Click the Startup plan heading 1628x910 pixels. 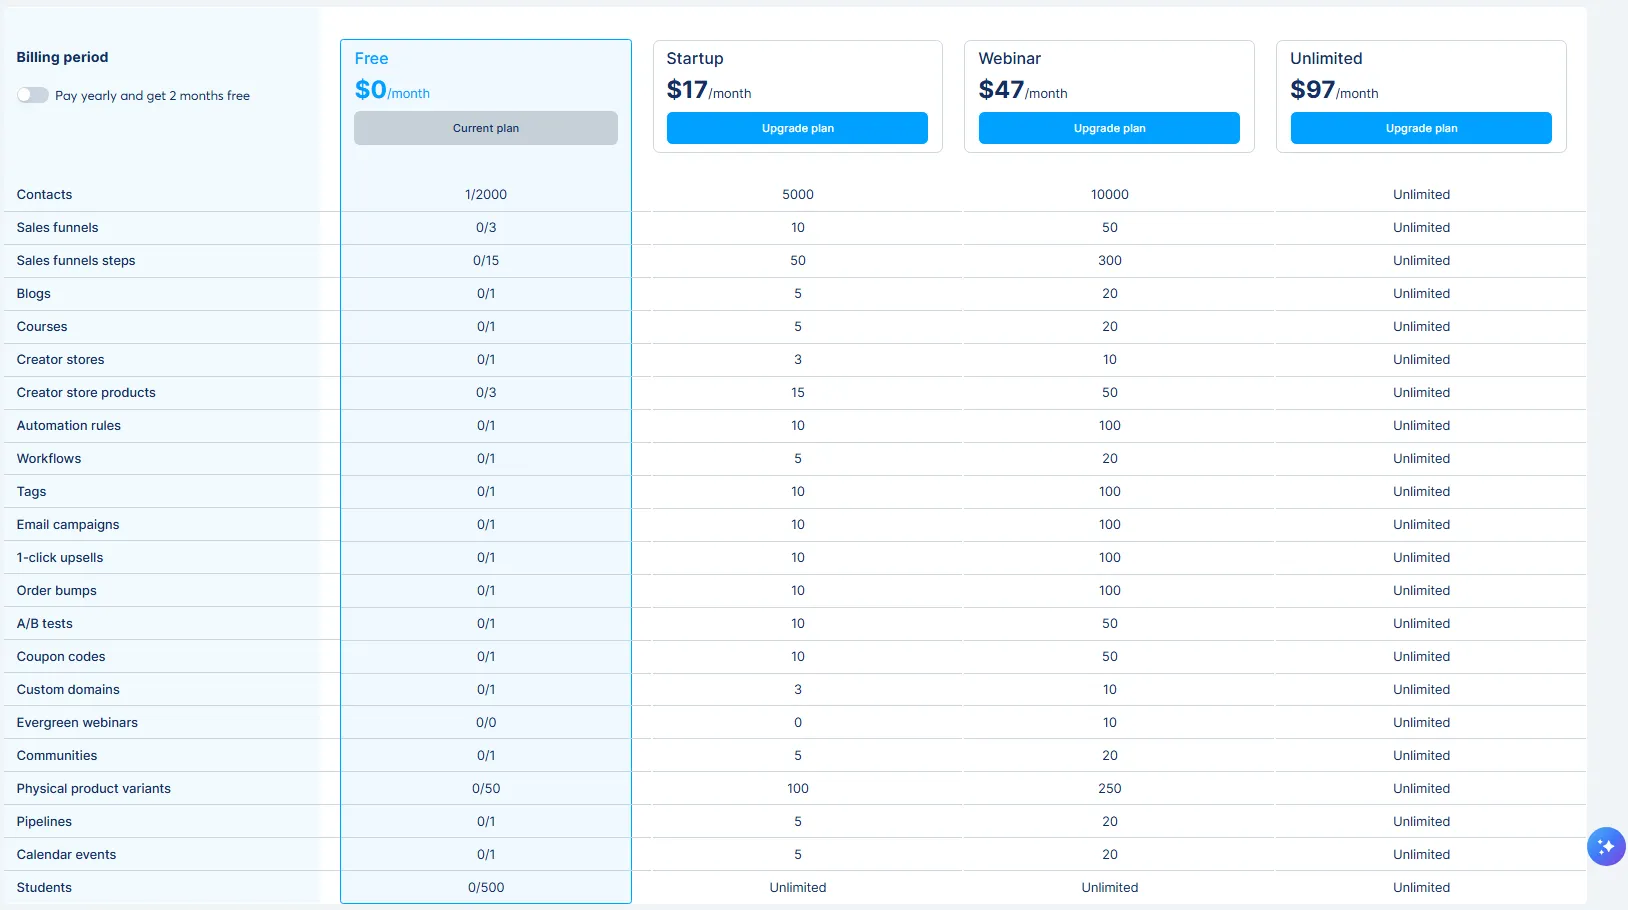point(695,59)
